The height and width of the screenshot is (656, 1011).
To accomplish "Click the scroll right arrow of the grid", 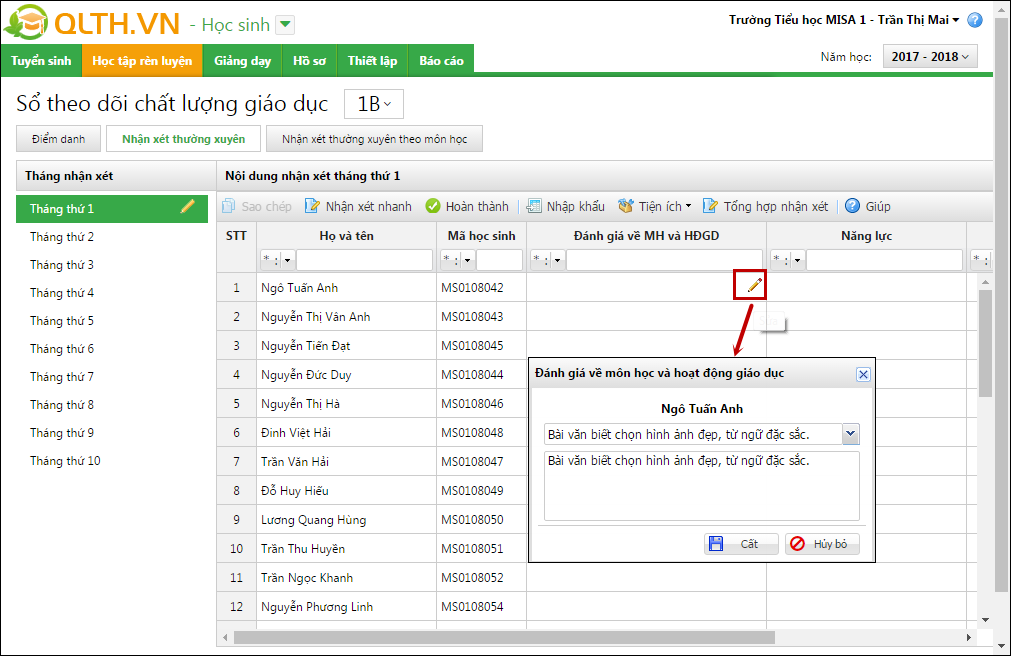I will (968, 637).
